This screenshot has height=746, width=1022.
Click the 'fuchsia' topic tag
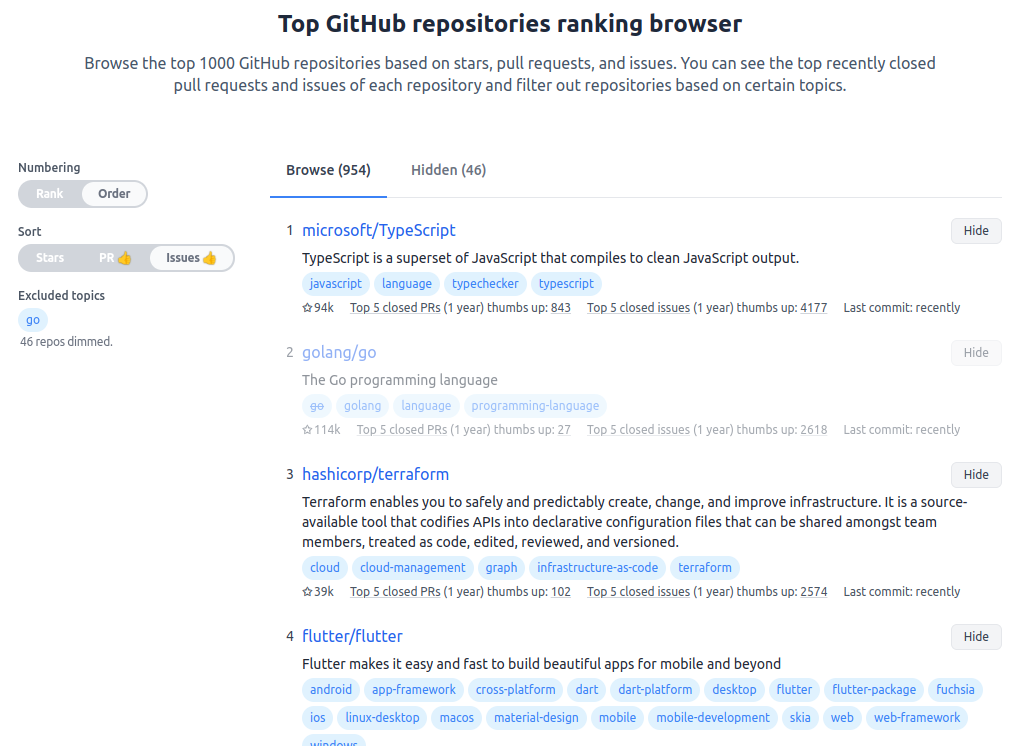tap(955, 689)
